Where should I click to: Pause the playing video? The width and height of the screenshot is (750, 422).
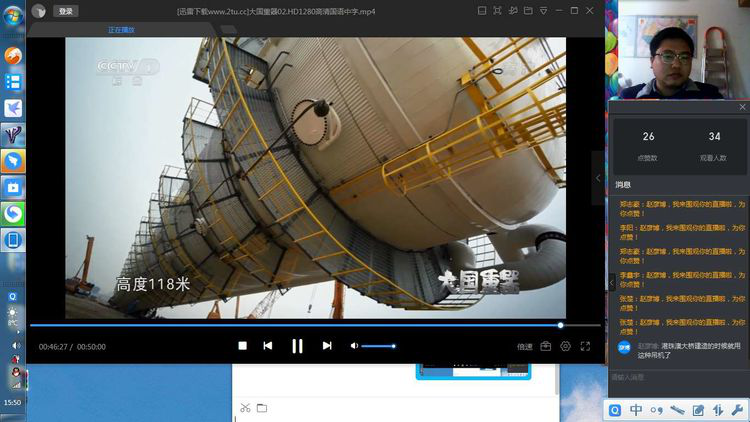[x=297, y=346]
